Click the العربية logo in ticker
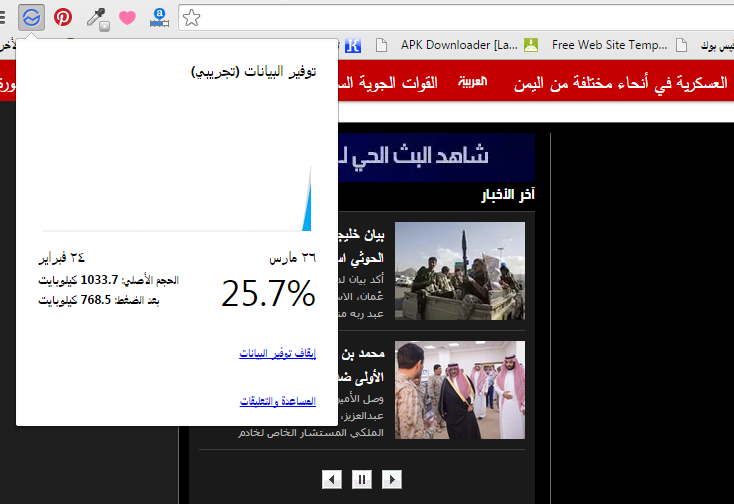This screenshot has height=504, width=734. pyautogui.click(x=473, y=81)
